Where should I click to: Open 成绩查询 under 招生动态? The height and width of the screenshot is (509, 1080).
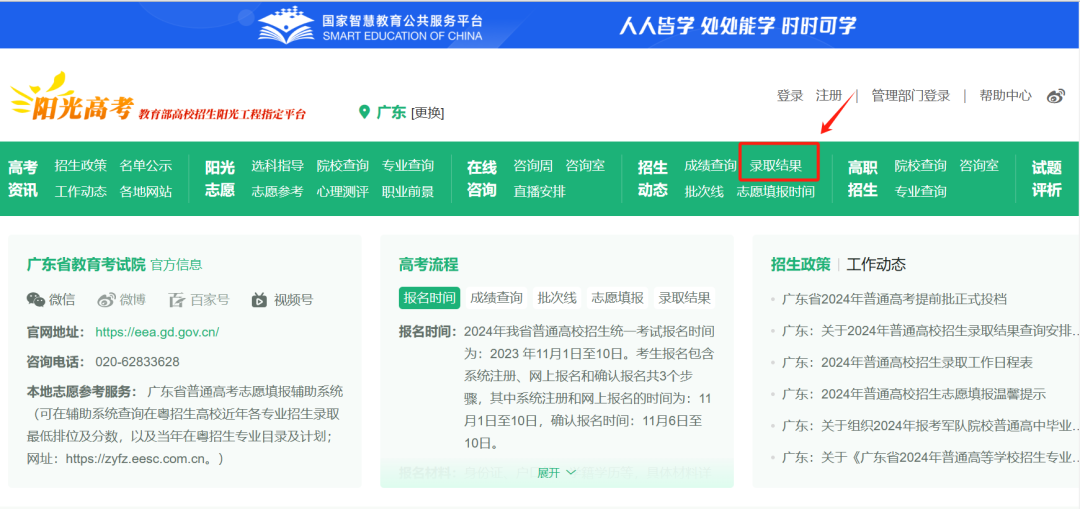710,165
